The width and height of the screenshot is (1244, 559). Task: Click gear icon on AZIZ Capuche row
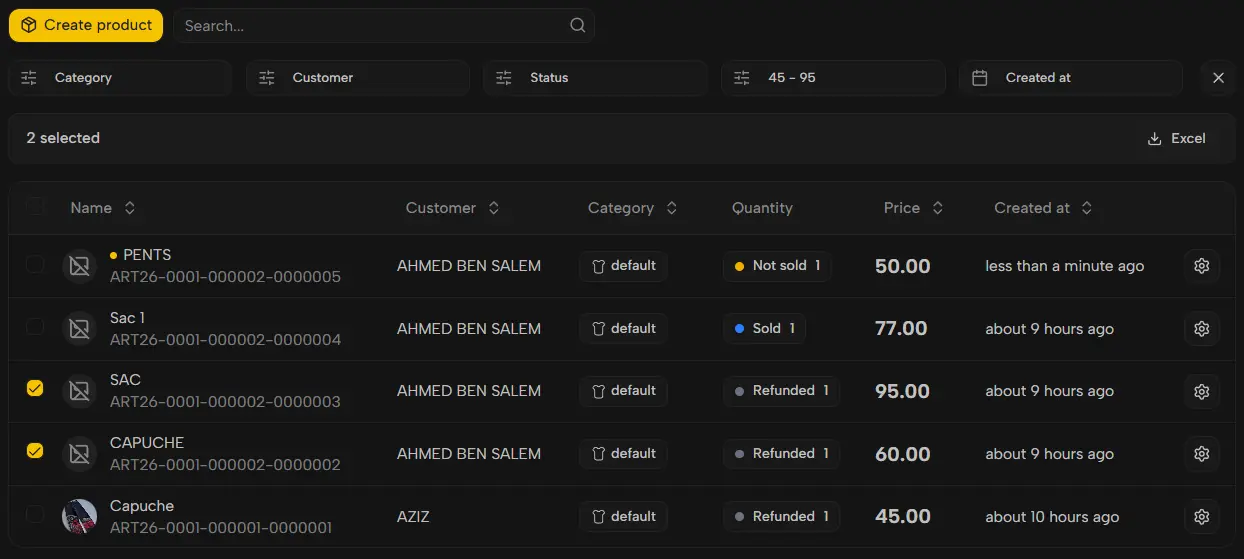point(1201,517)
